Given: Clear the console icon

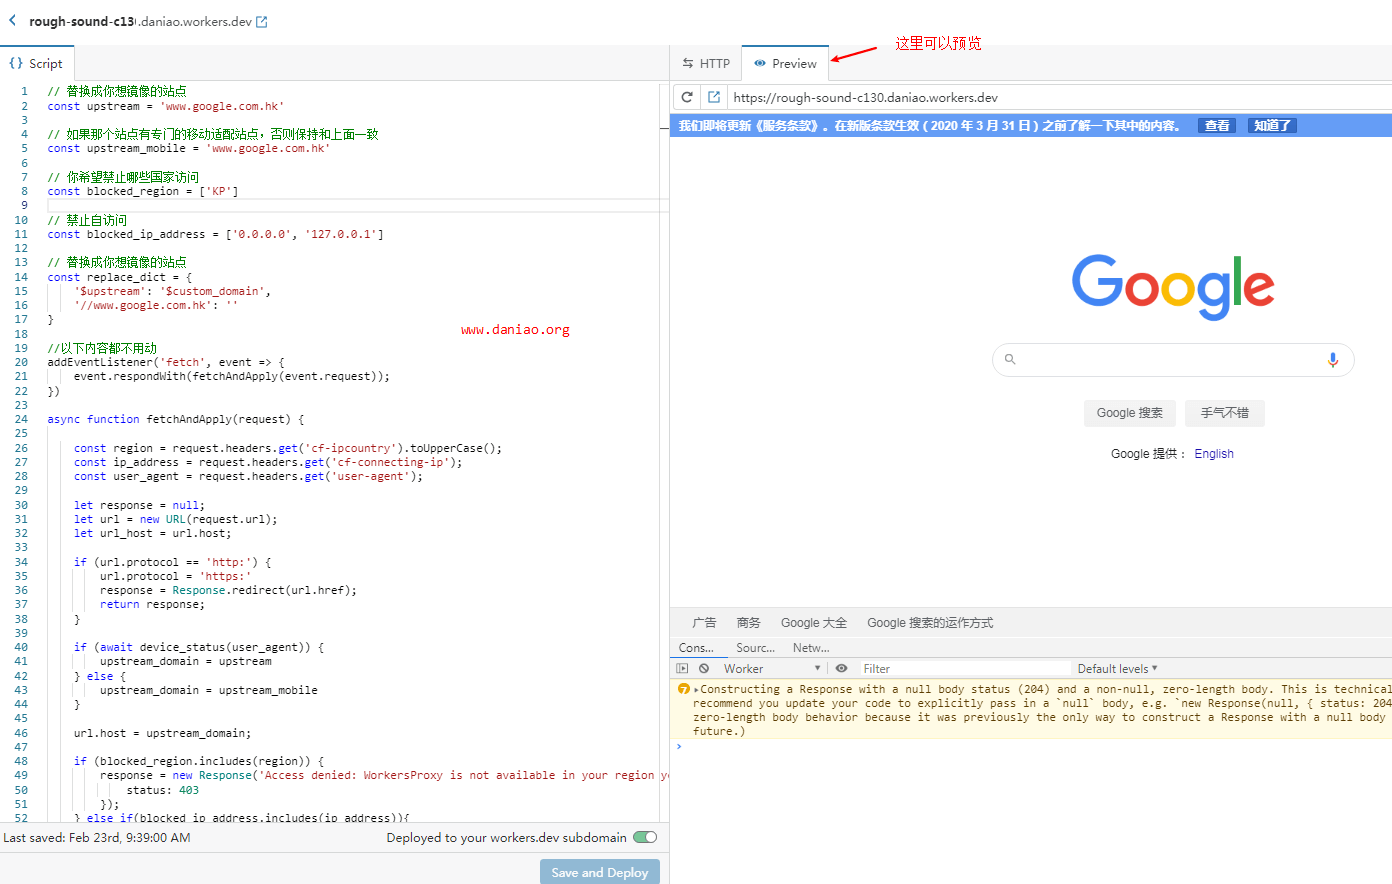Looking at the screenshot, I should tap(704, 669).
